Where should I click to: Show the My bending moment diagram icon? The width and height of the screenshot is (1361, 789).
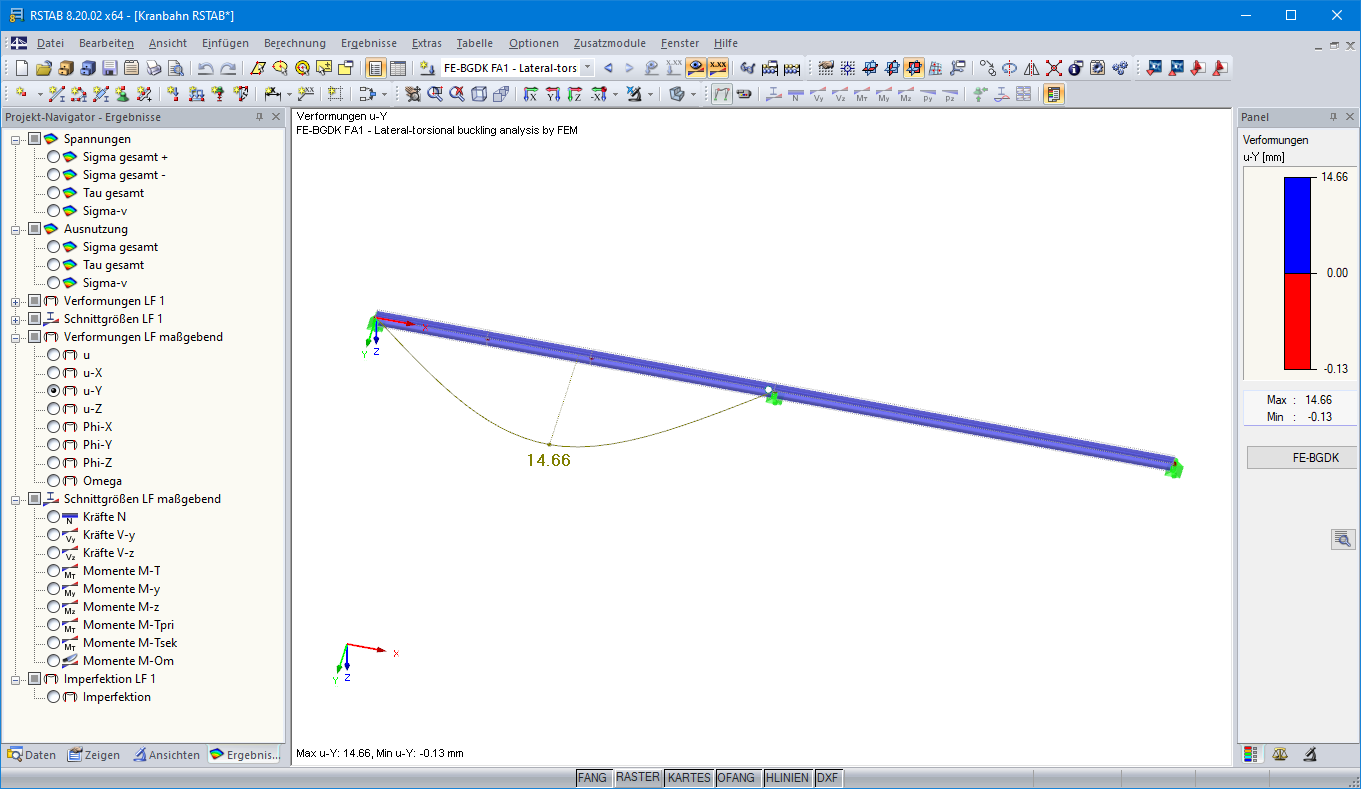(x=883, y=94)
